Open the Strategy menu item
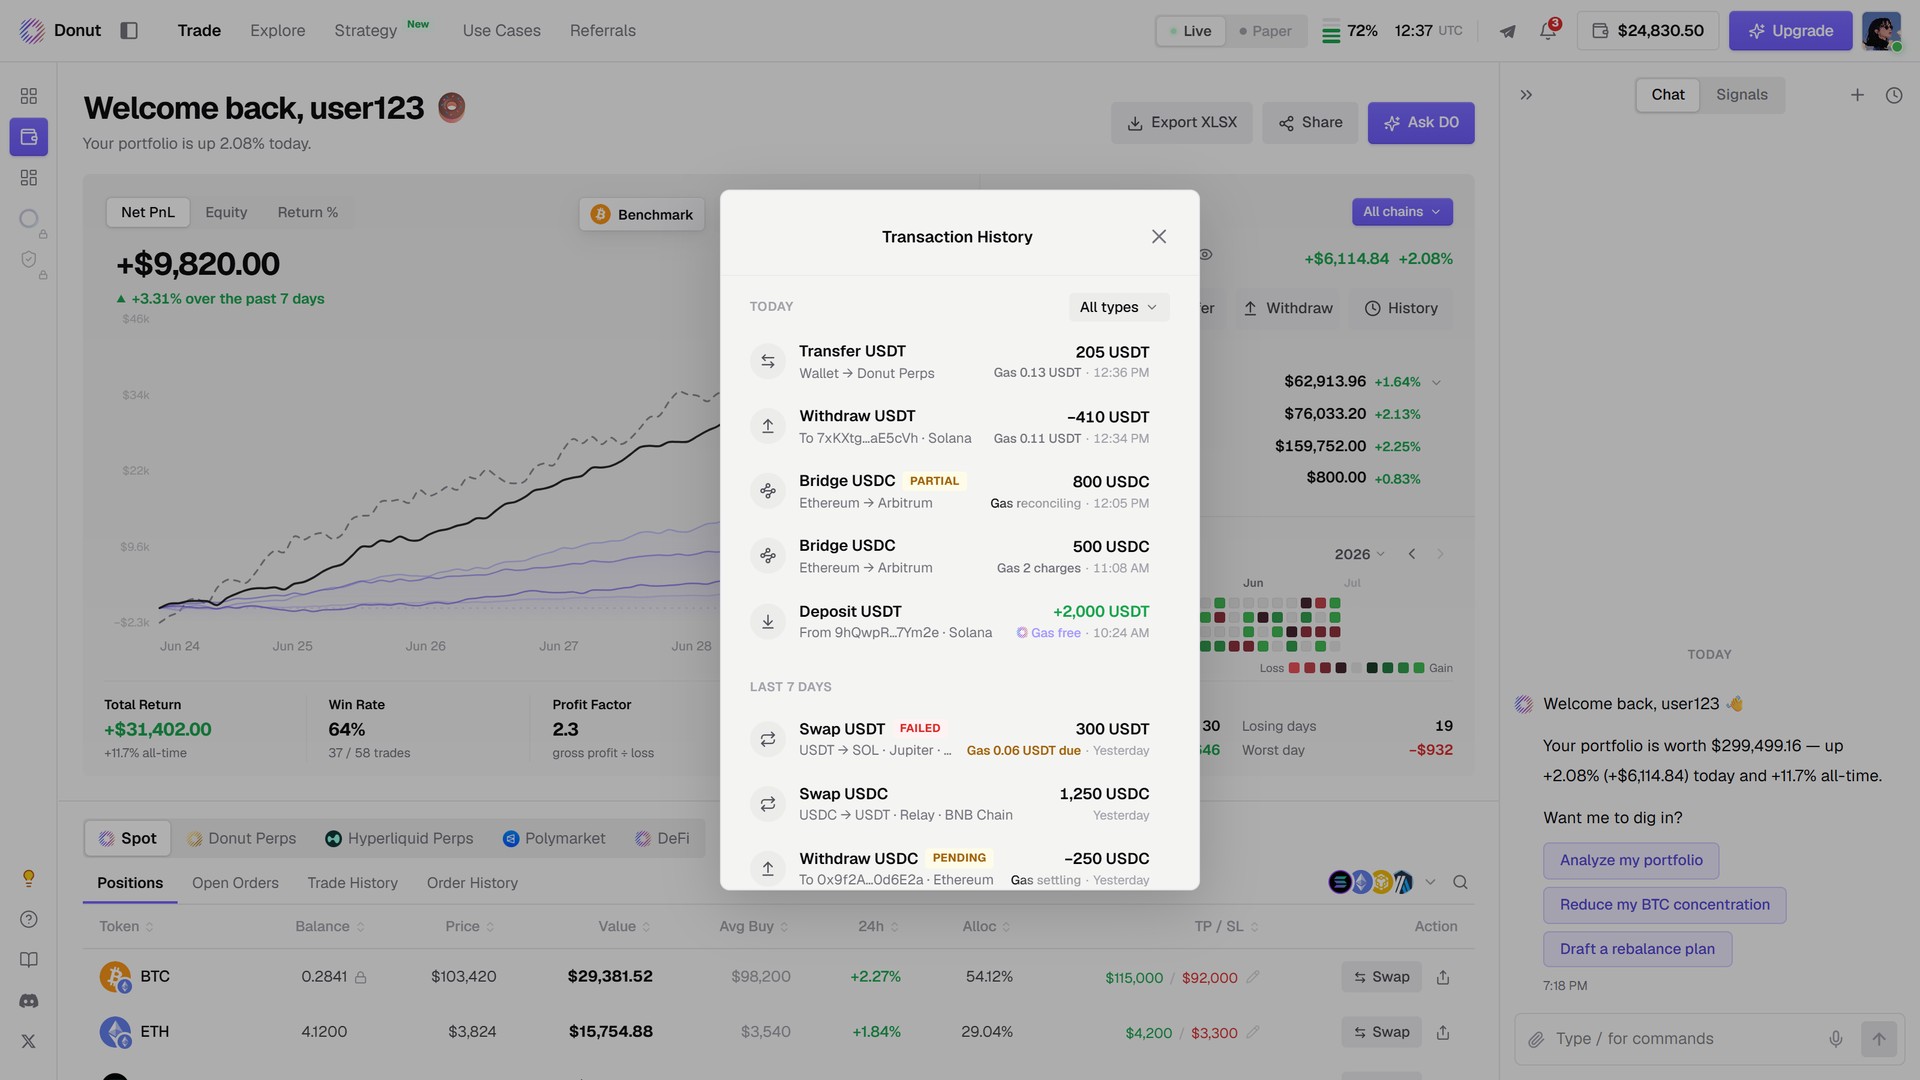Image resolution: width=1920 pixels, height=1080 pixels. click(x=366, y=31)
